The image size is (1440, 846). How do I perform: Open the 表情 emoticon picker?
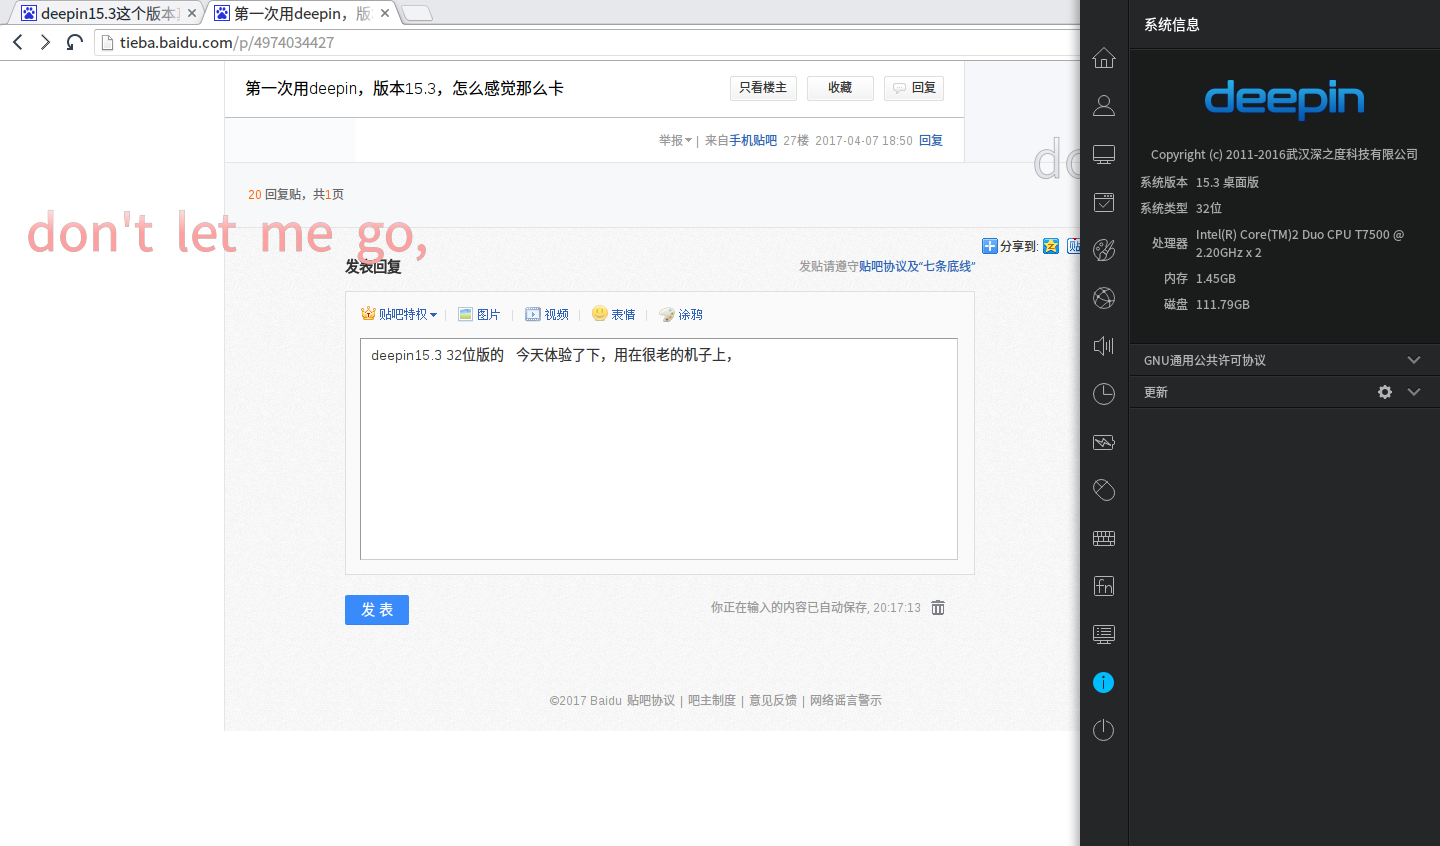click(614, 314)
